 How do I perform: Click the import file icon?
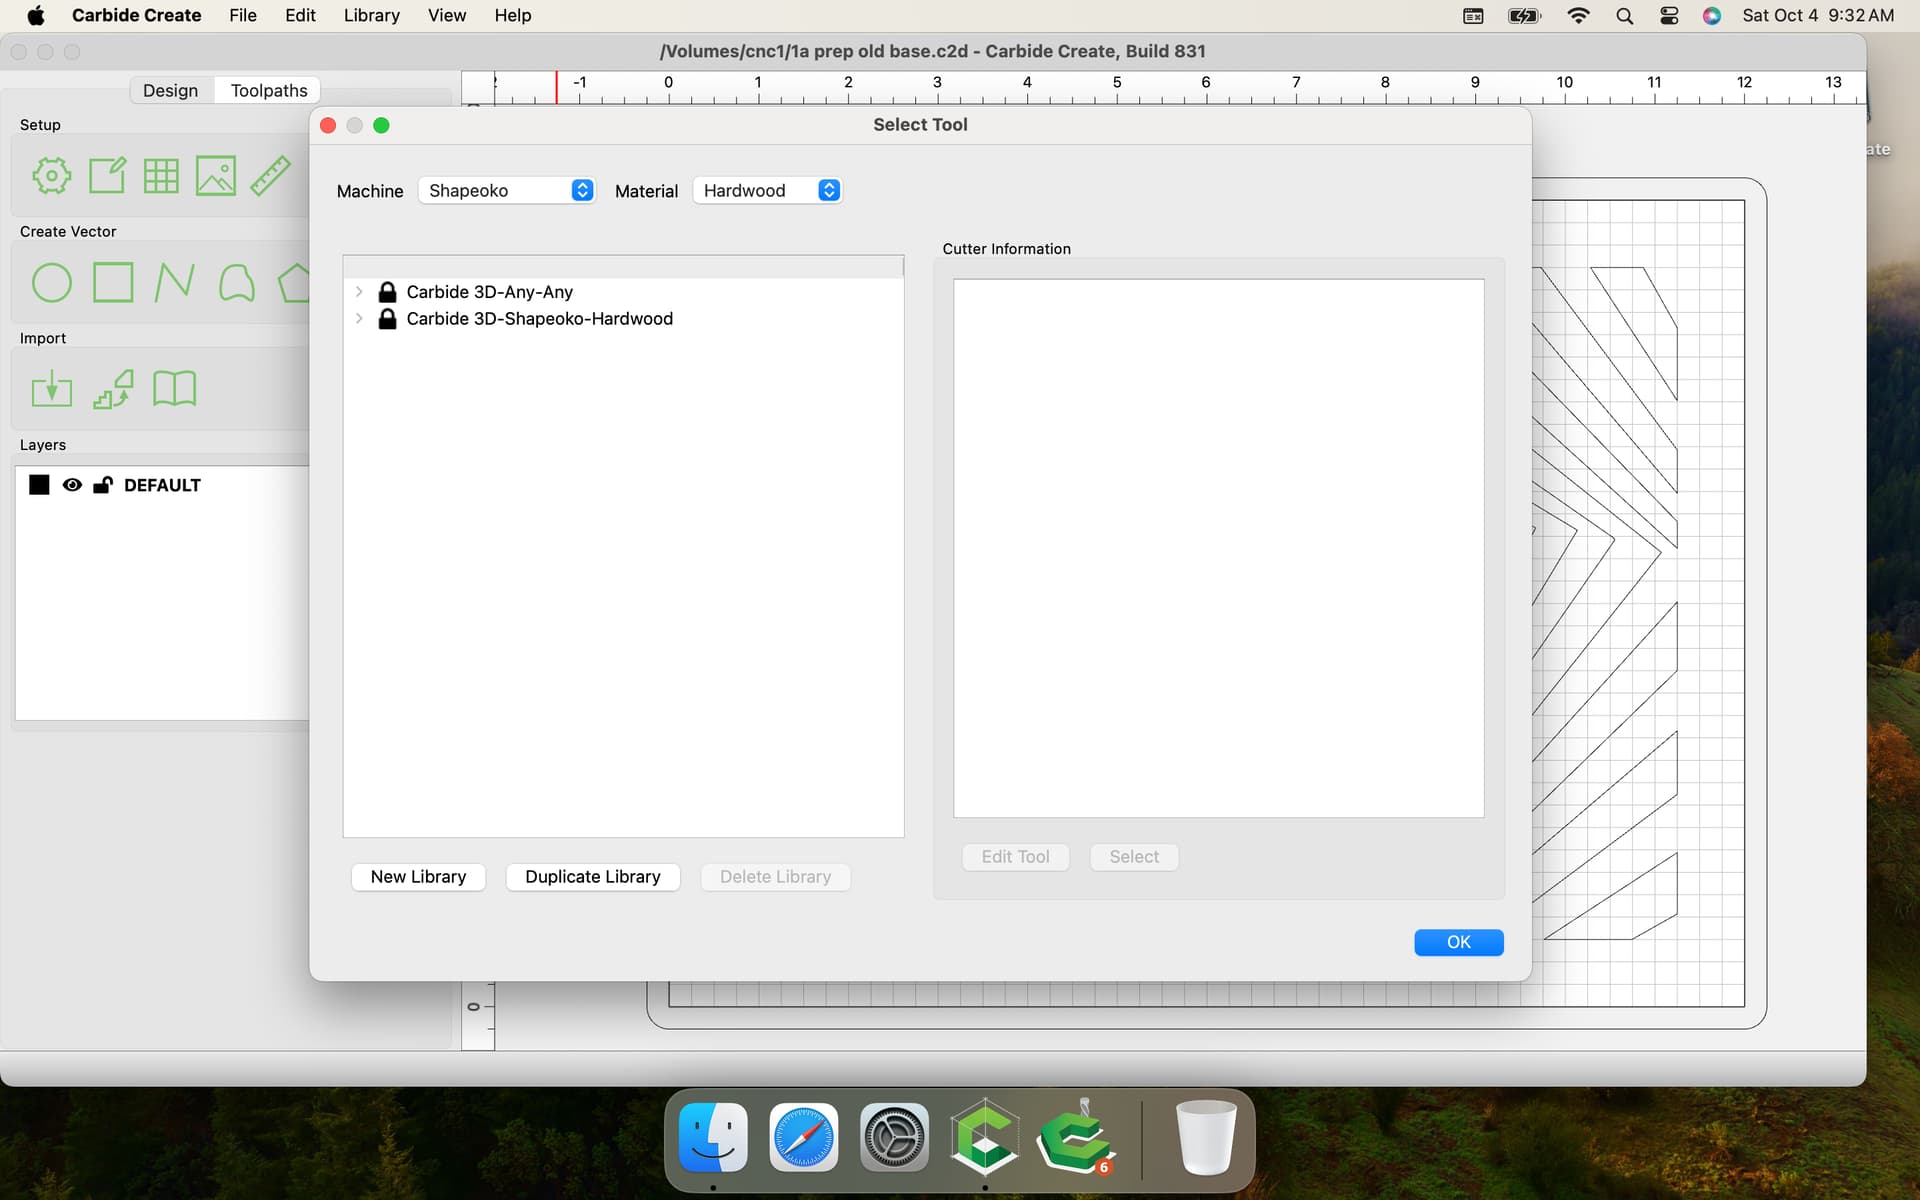(51, 389)
